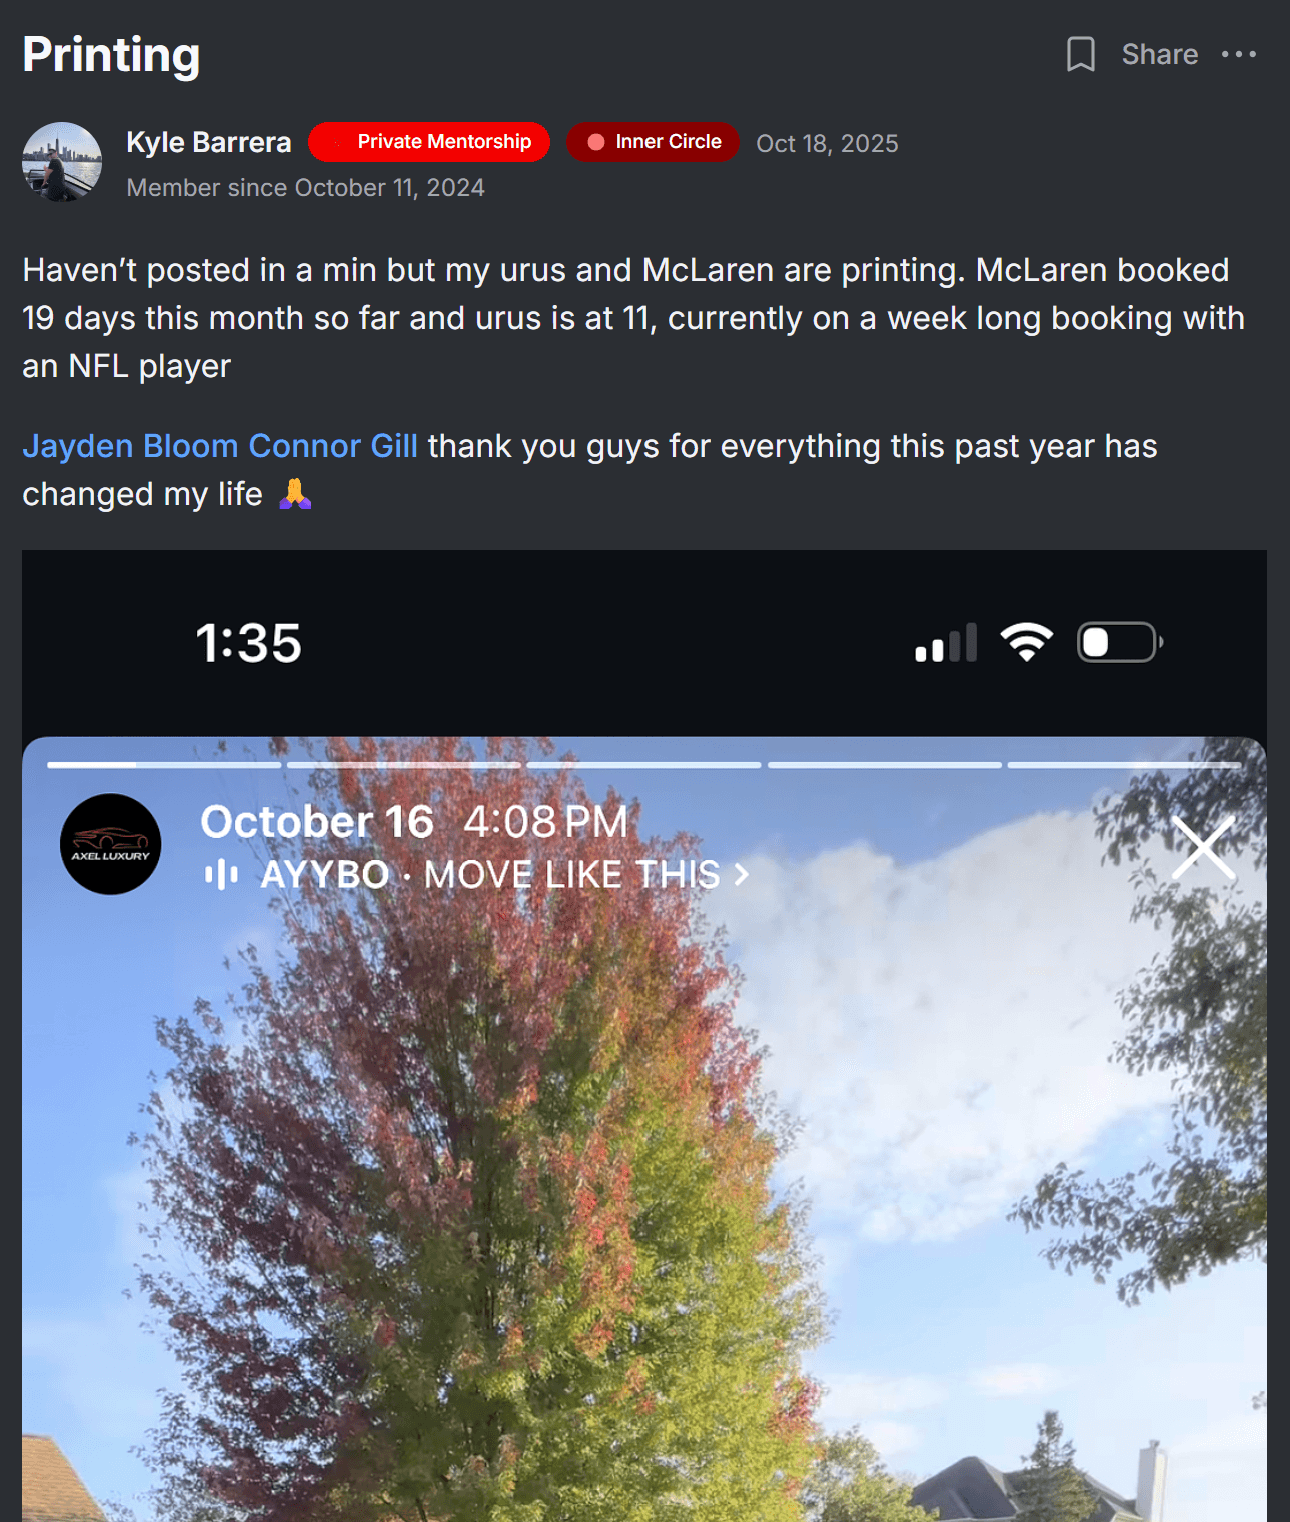
Task: Tap the chevron after MOVE LIKE THIS
Action: point(741,875)
